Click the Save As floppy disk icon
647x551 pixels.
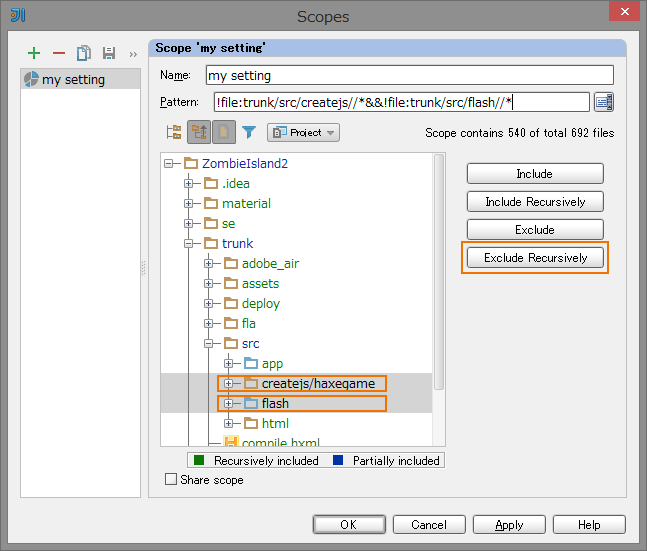click(x=108, y=53)
